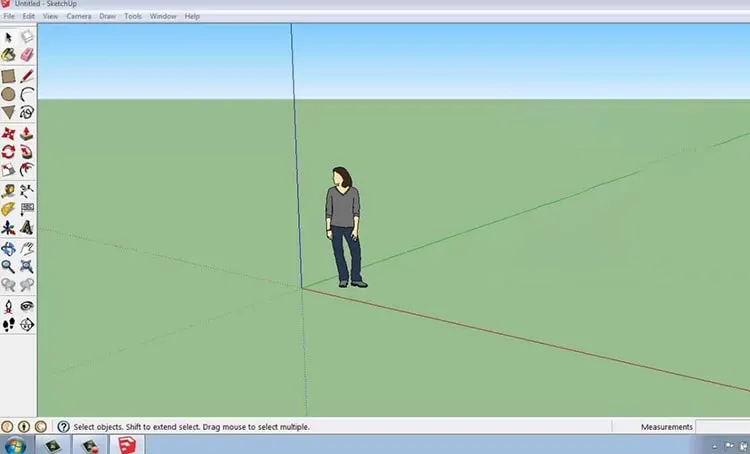Open the Windows Start button
750x454 pixels.
coord(14,445)
